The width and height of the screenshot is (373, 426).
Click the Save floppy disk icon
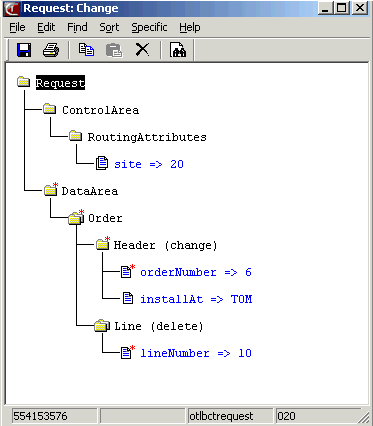pyautogui.click(x=24, y=50)
